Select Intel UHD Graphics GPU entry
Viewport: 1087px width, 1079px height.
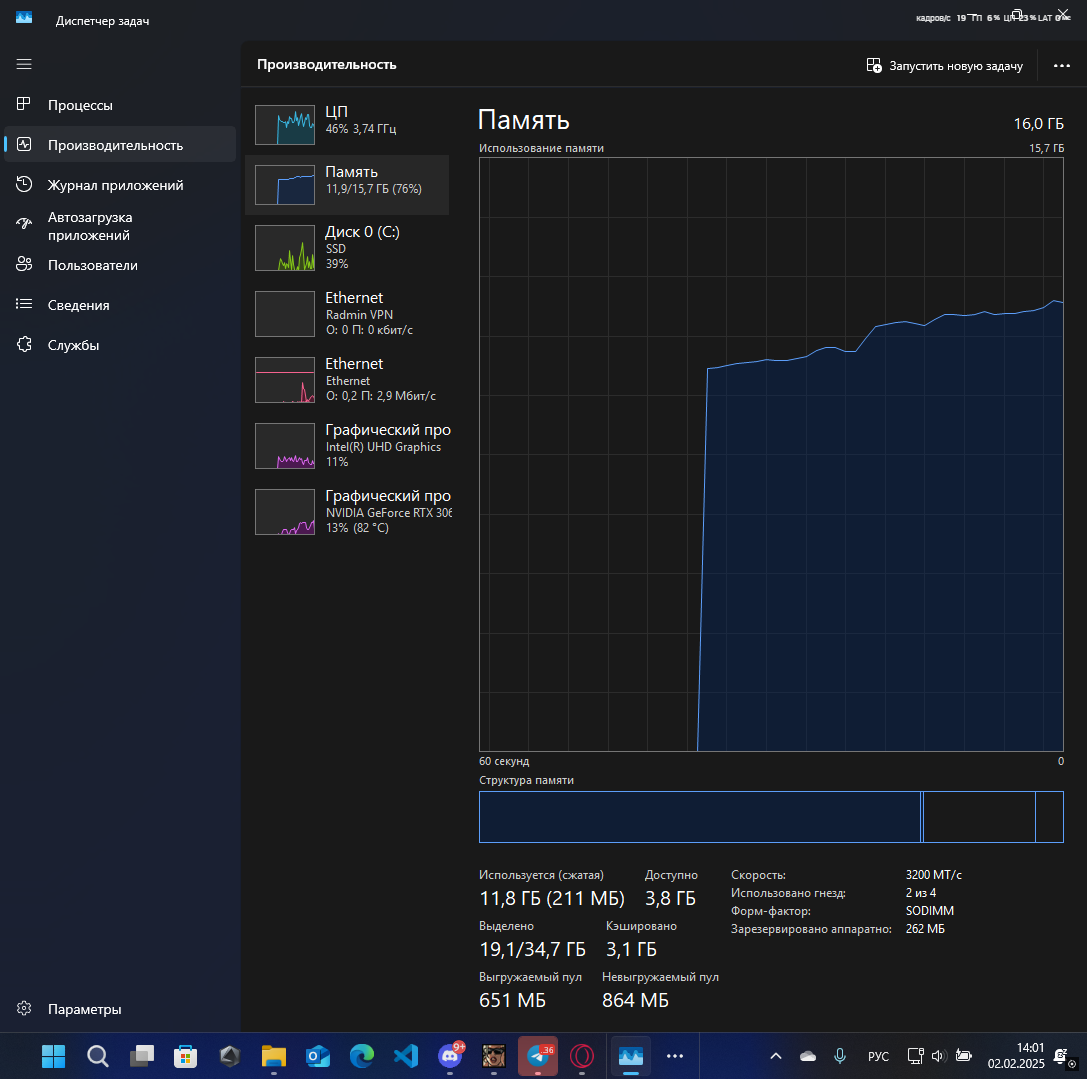click(346, 445)
